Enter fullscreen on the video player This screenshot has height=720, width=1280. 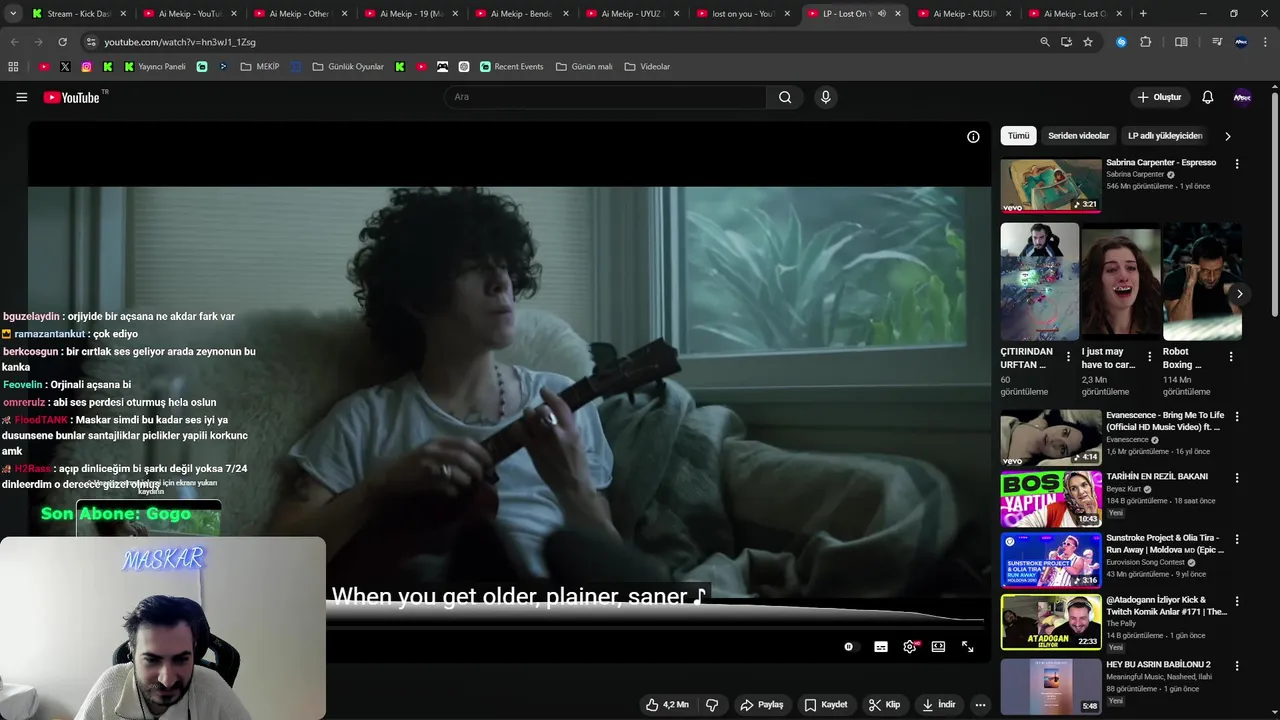coord(967,647)
